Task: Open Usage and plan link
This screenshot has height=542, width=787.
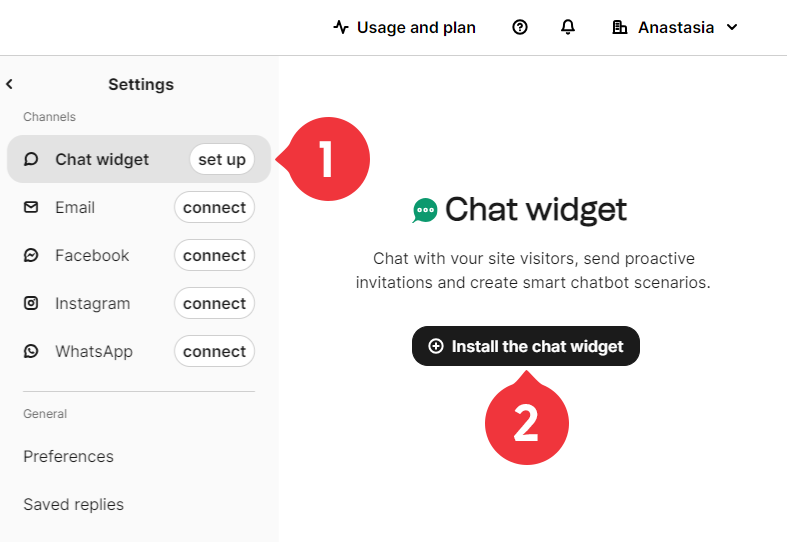Action: click(x=404, y=27)
